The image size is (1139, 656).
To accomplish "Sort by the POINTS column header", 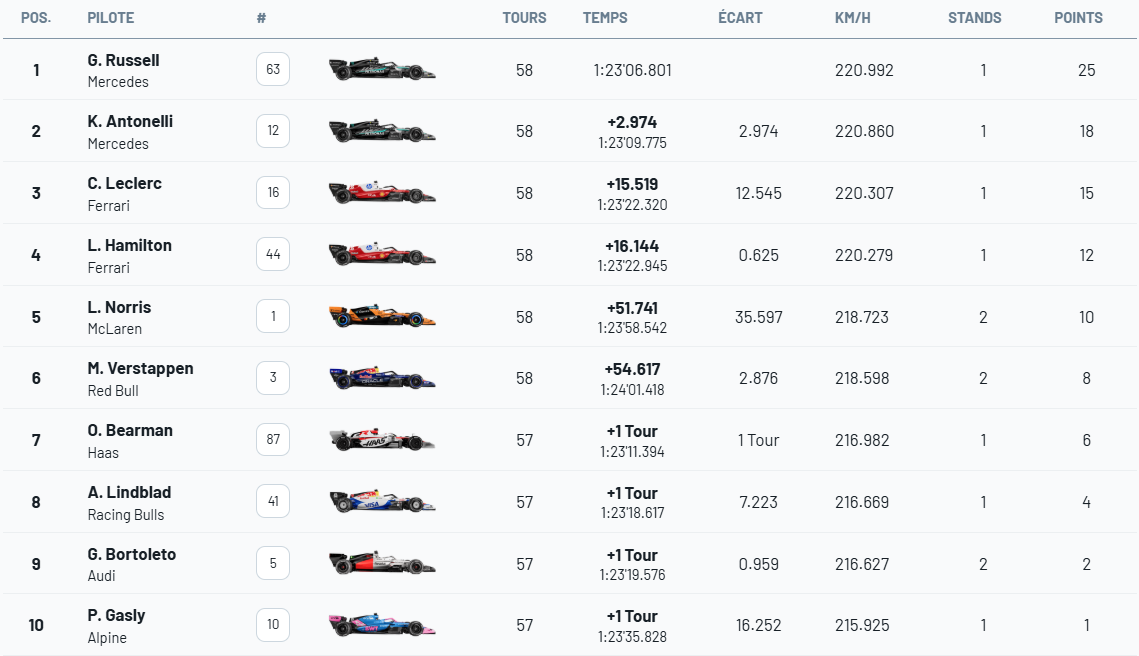I will pyautogui.click(x=1078, y=18).
